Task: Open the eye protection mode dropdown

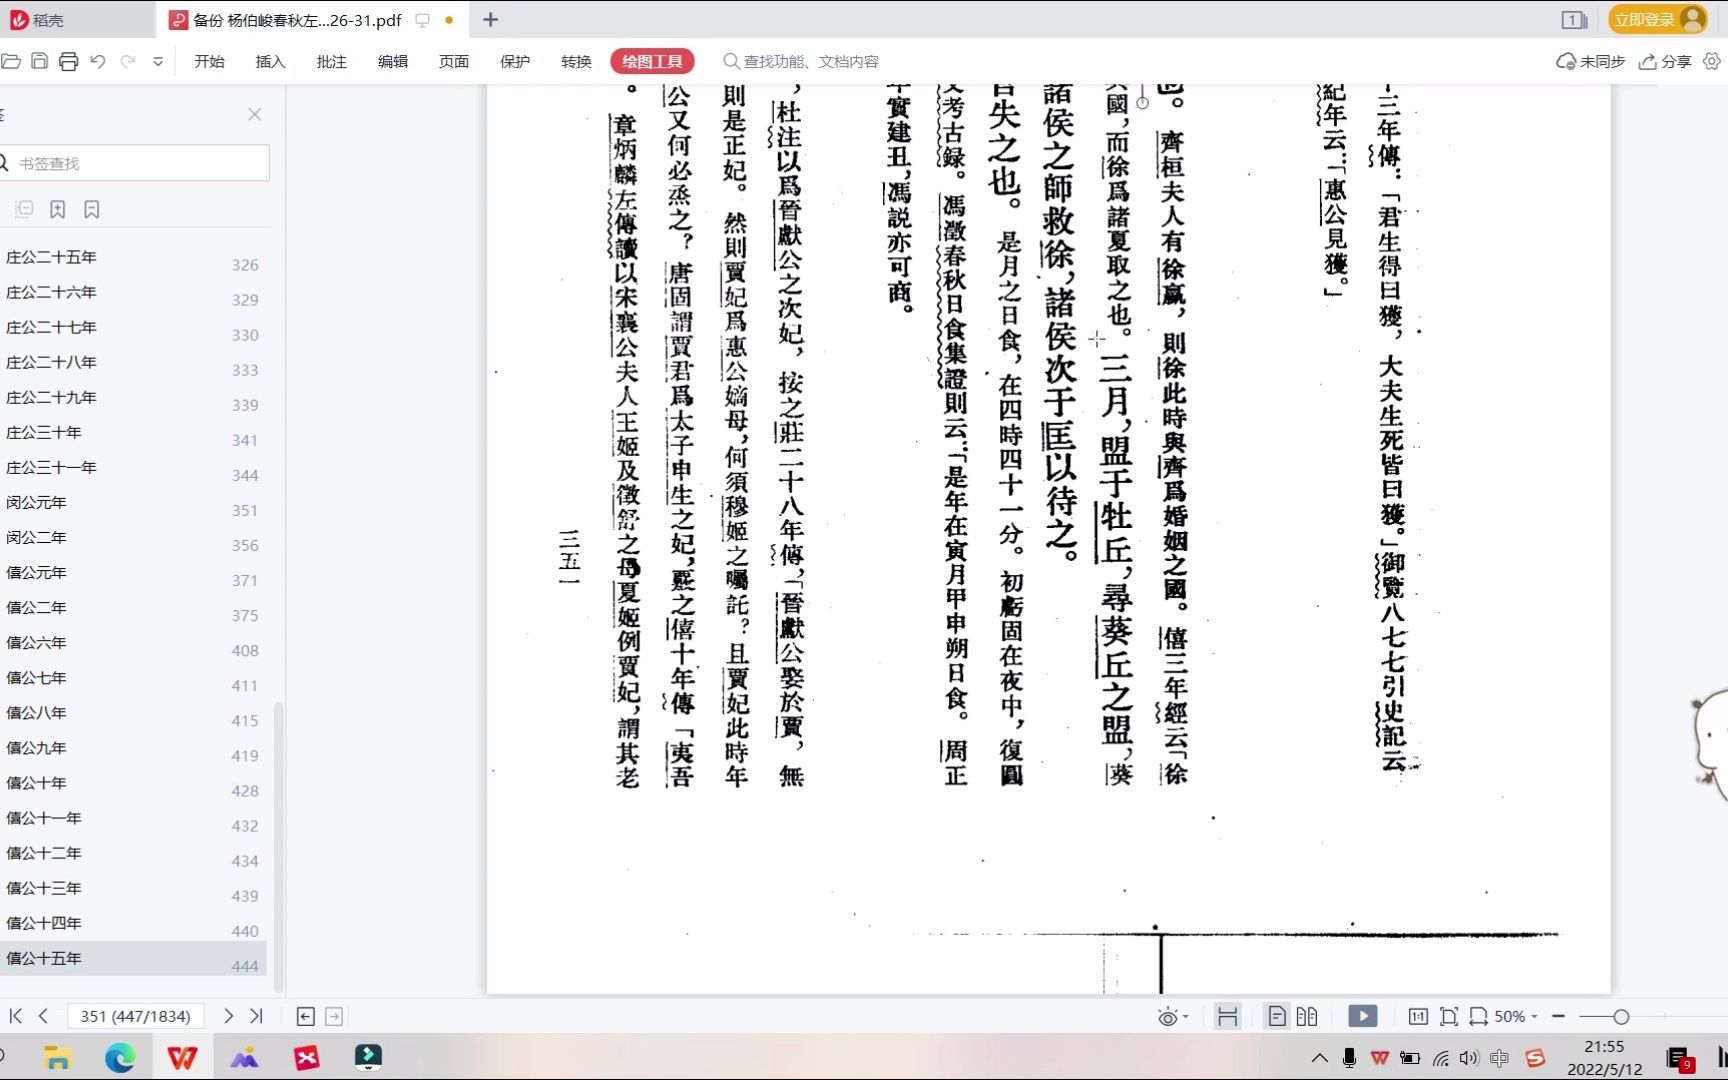Action: (1173, 1017)
